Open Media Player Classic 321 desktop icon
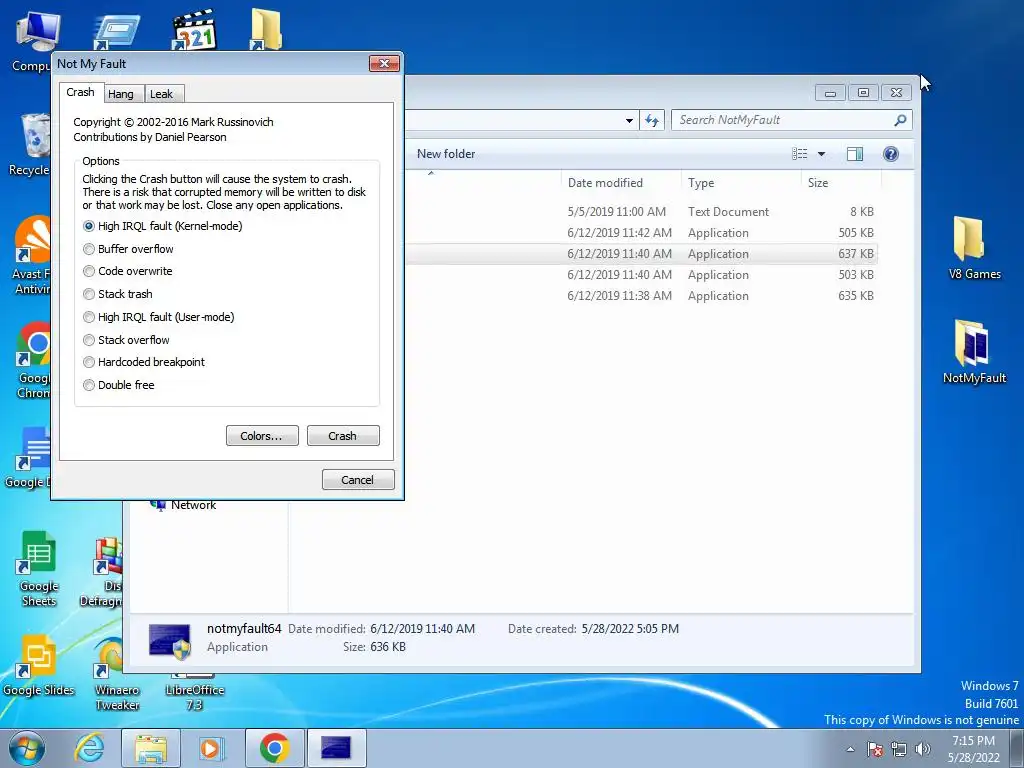The image size is (1024, 768). pyautogui.click(x=194, y=29)
